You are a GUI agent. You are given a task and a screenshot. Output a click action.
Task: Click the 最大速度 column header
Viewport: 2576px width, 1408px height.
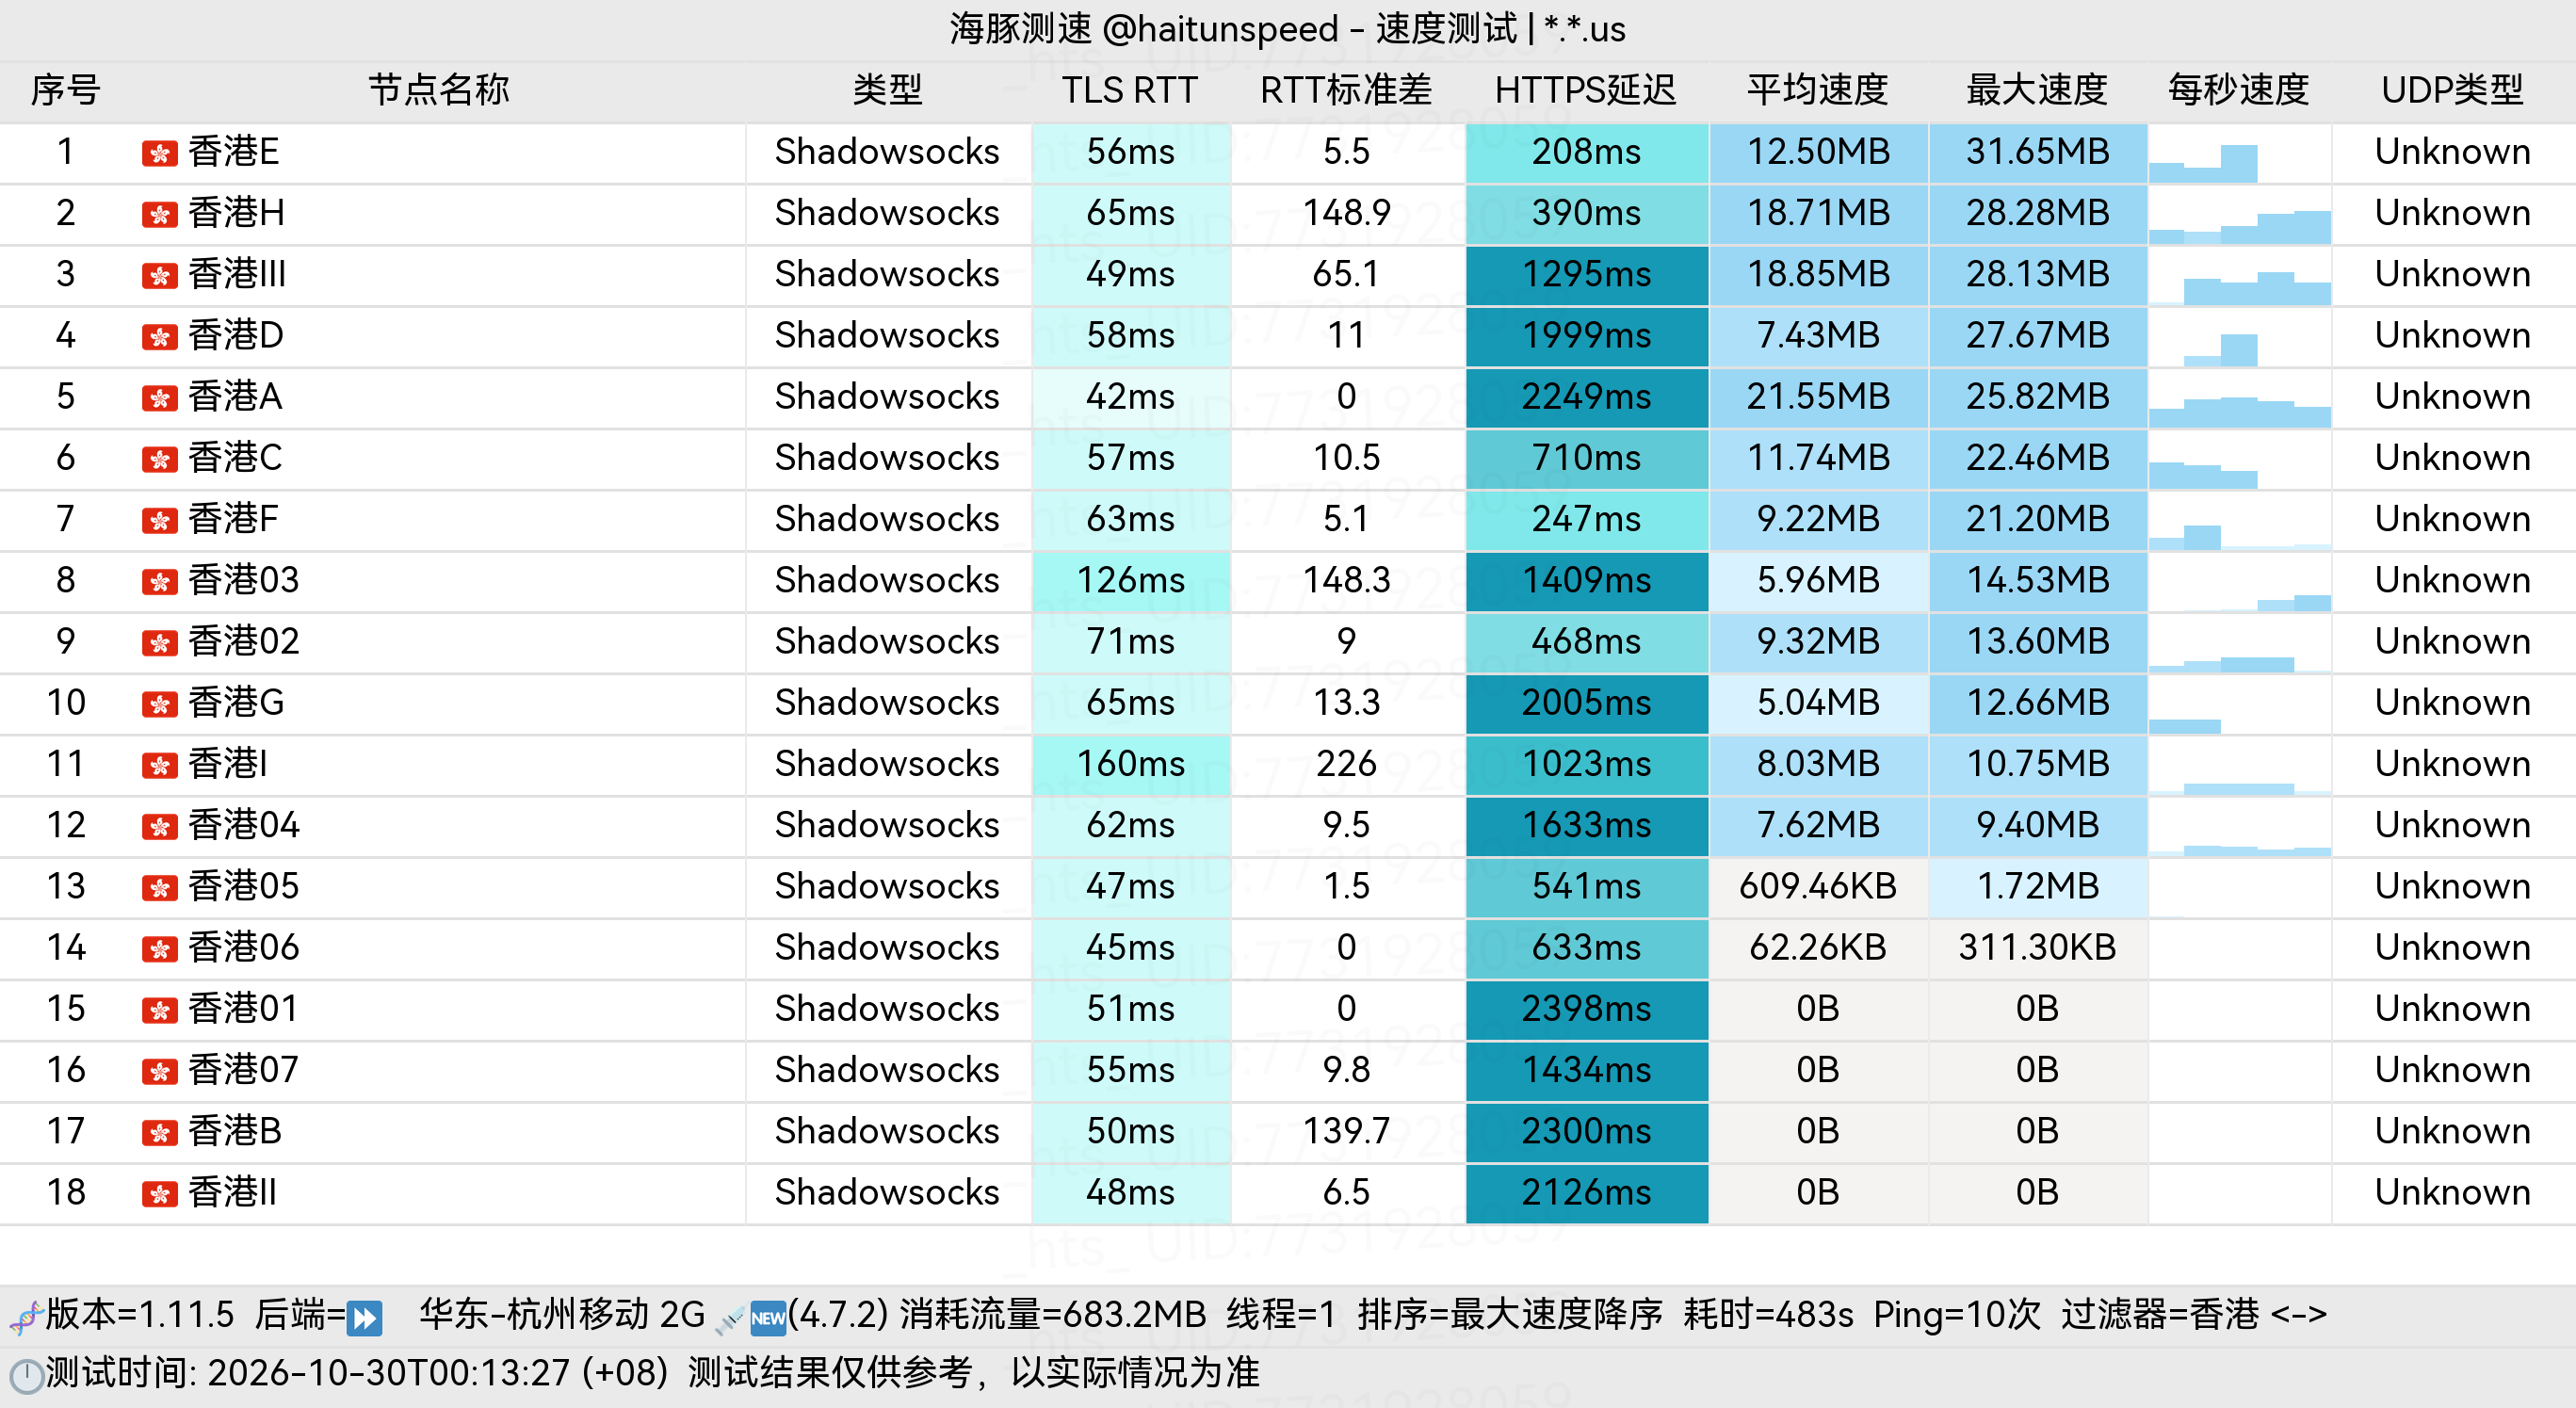[2036, 90]
